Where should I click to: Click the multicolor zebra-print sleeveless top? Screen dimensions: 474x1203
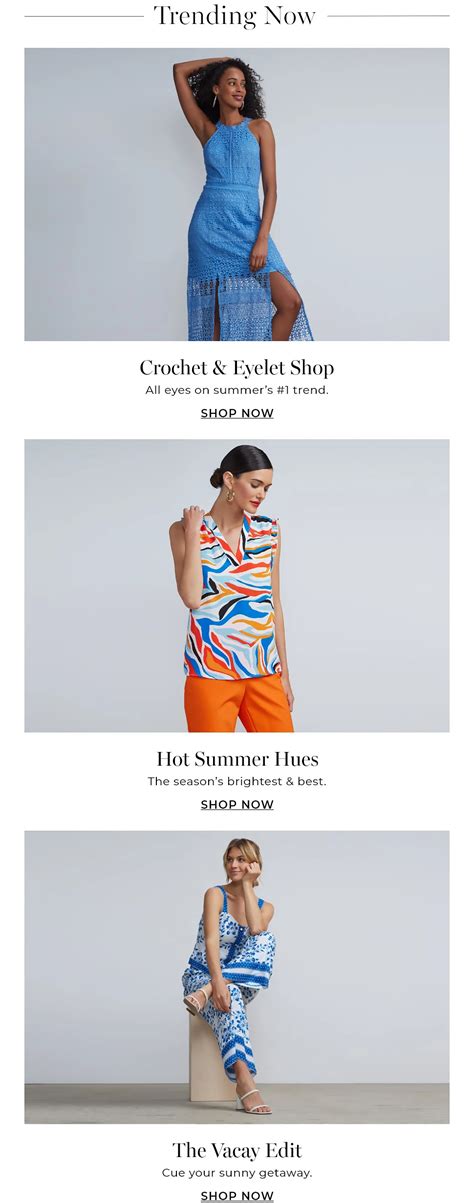tap(232, 600)
